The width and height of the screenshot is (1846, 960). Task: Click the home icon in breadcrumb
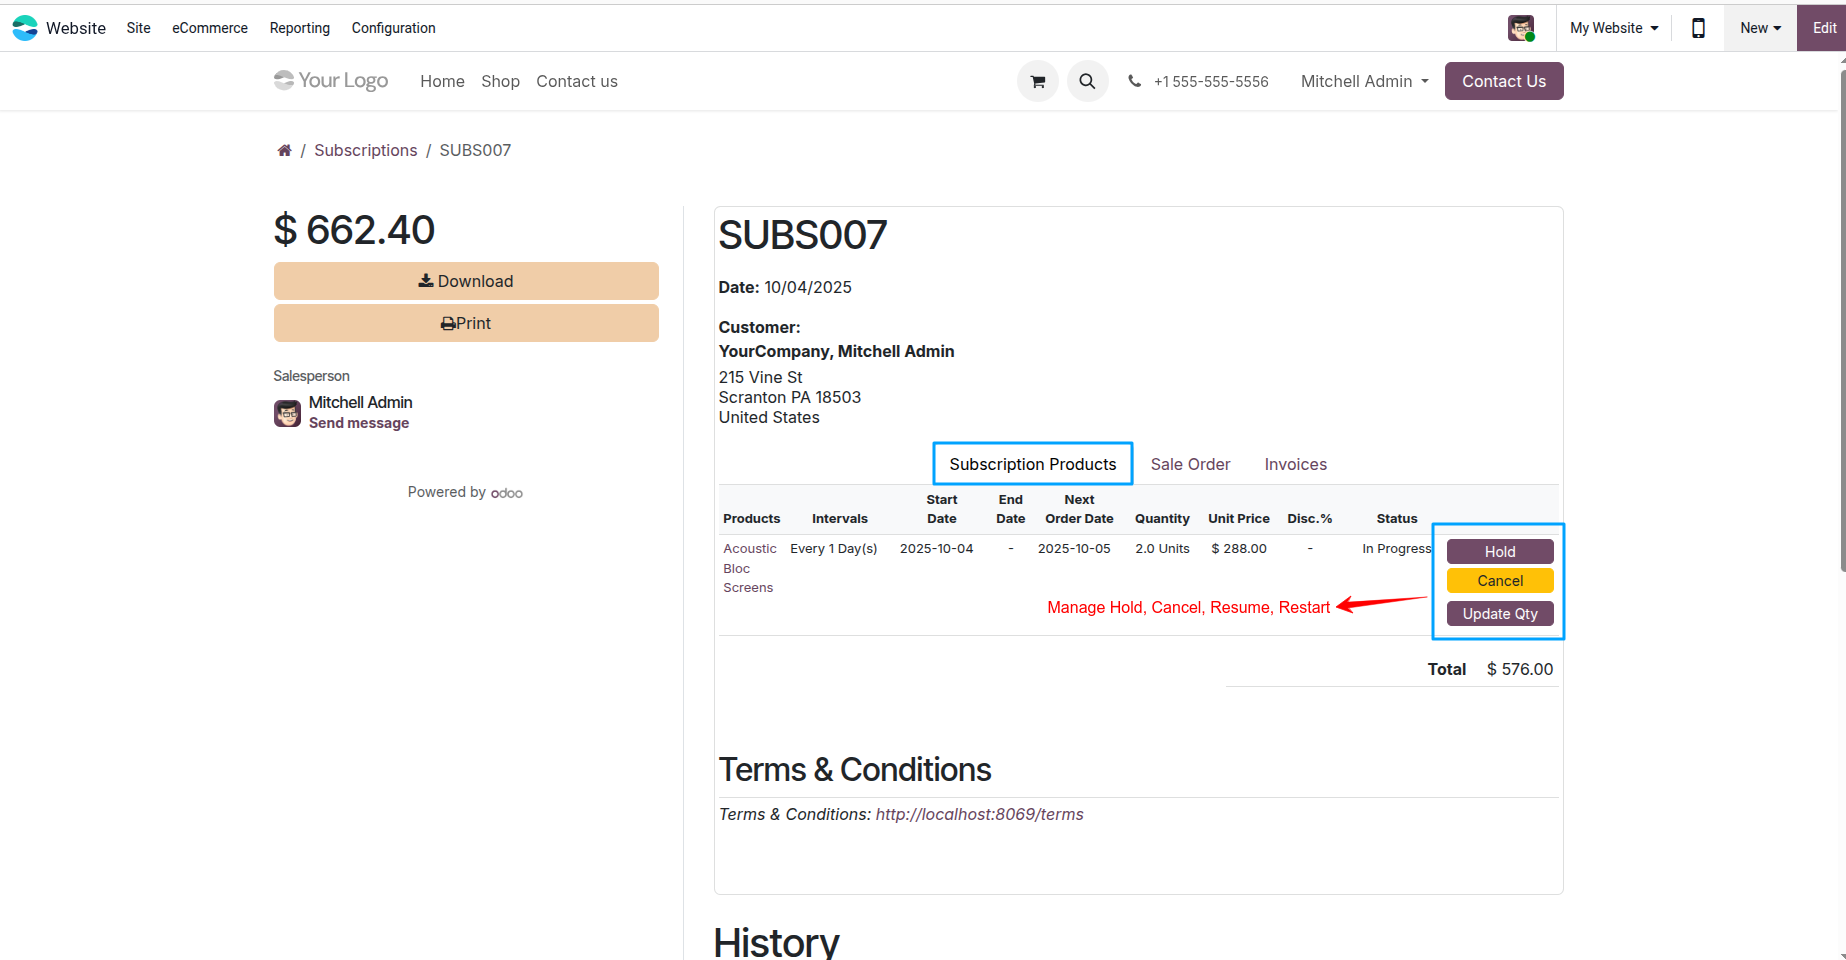[284, 150]
